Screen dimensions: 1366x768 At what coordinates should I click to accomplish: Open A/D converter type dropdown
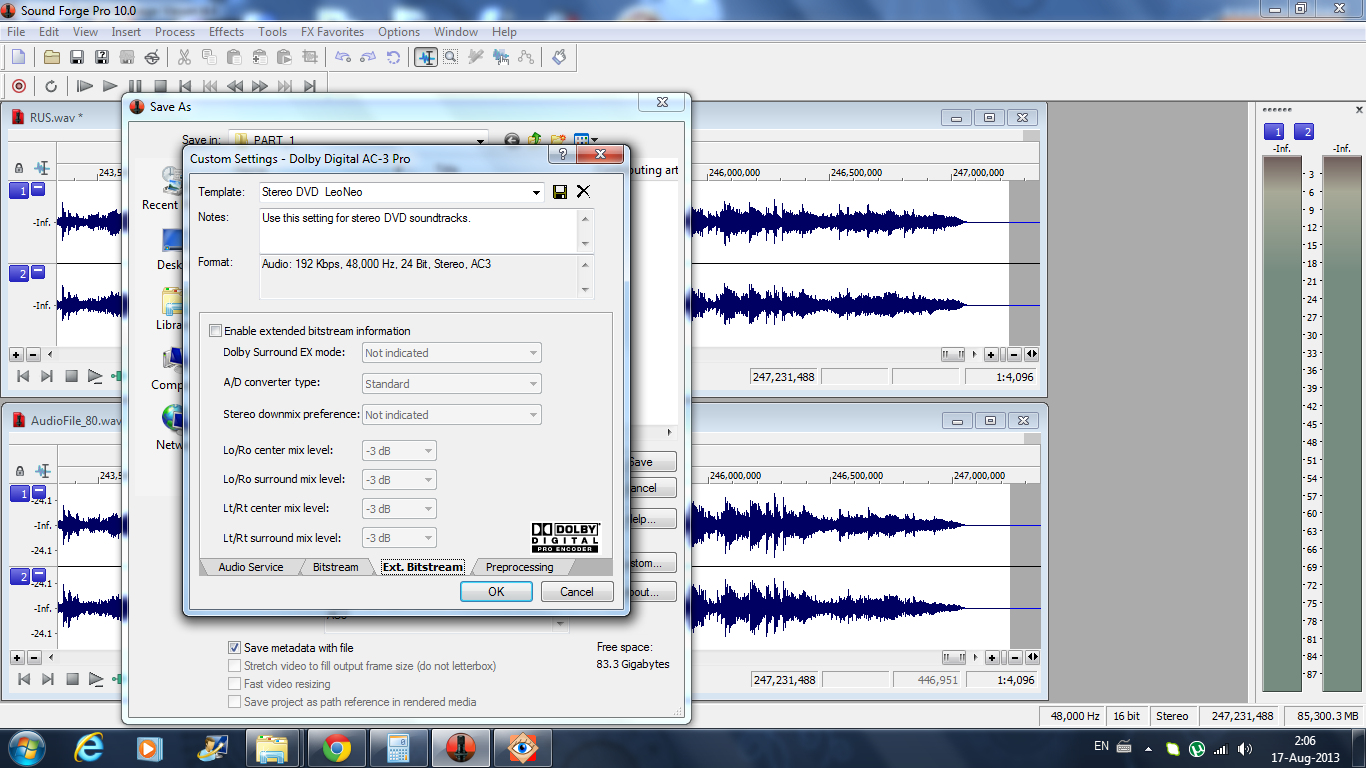(x=533, y=384)
